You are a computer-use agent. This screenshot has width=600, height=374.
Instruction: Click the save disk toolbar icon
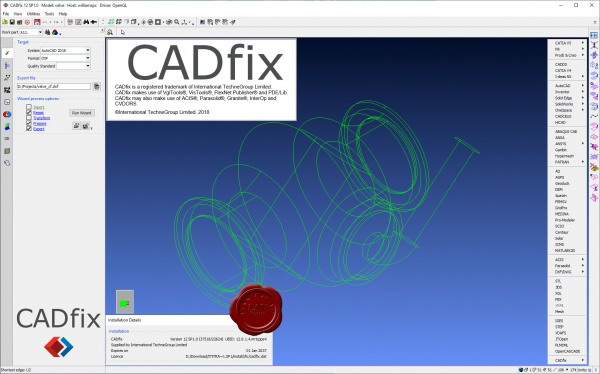point(12,22)
